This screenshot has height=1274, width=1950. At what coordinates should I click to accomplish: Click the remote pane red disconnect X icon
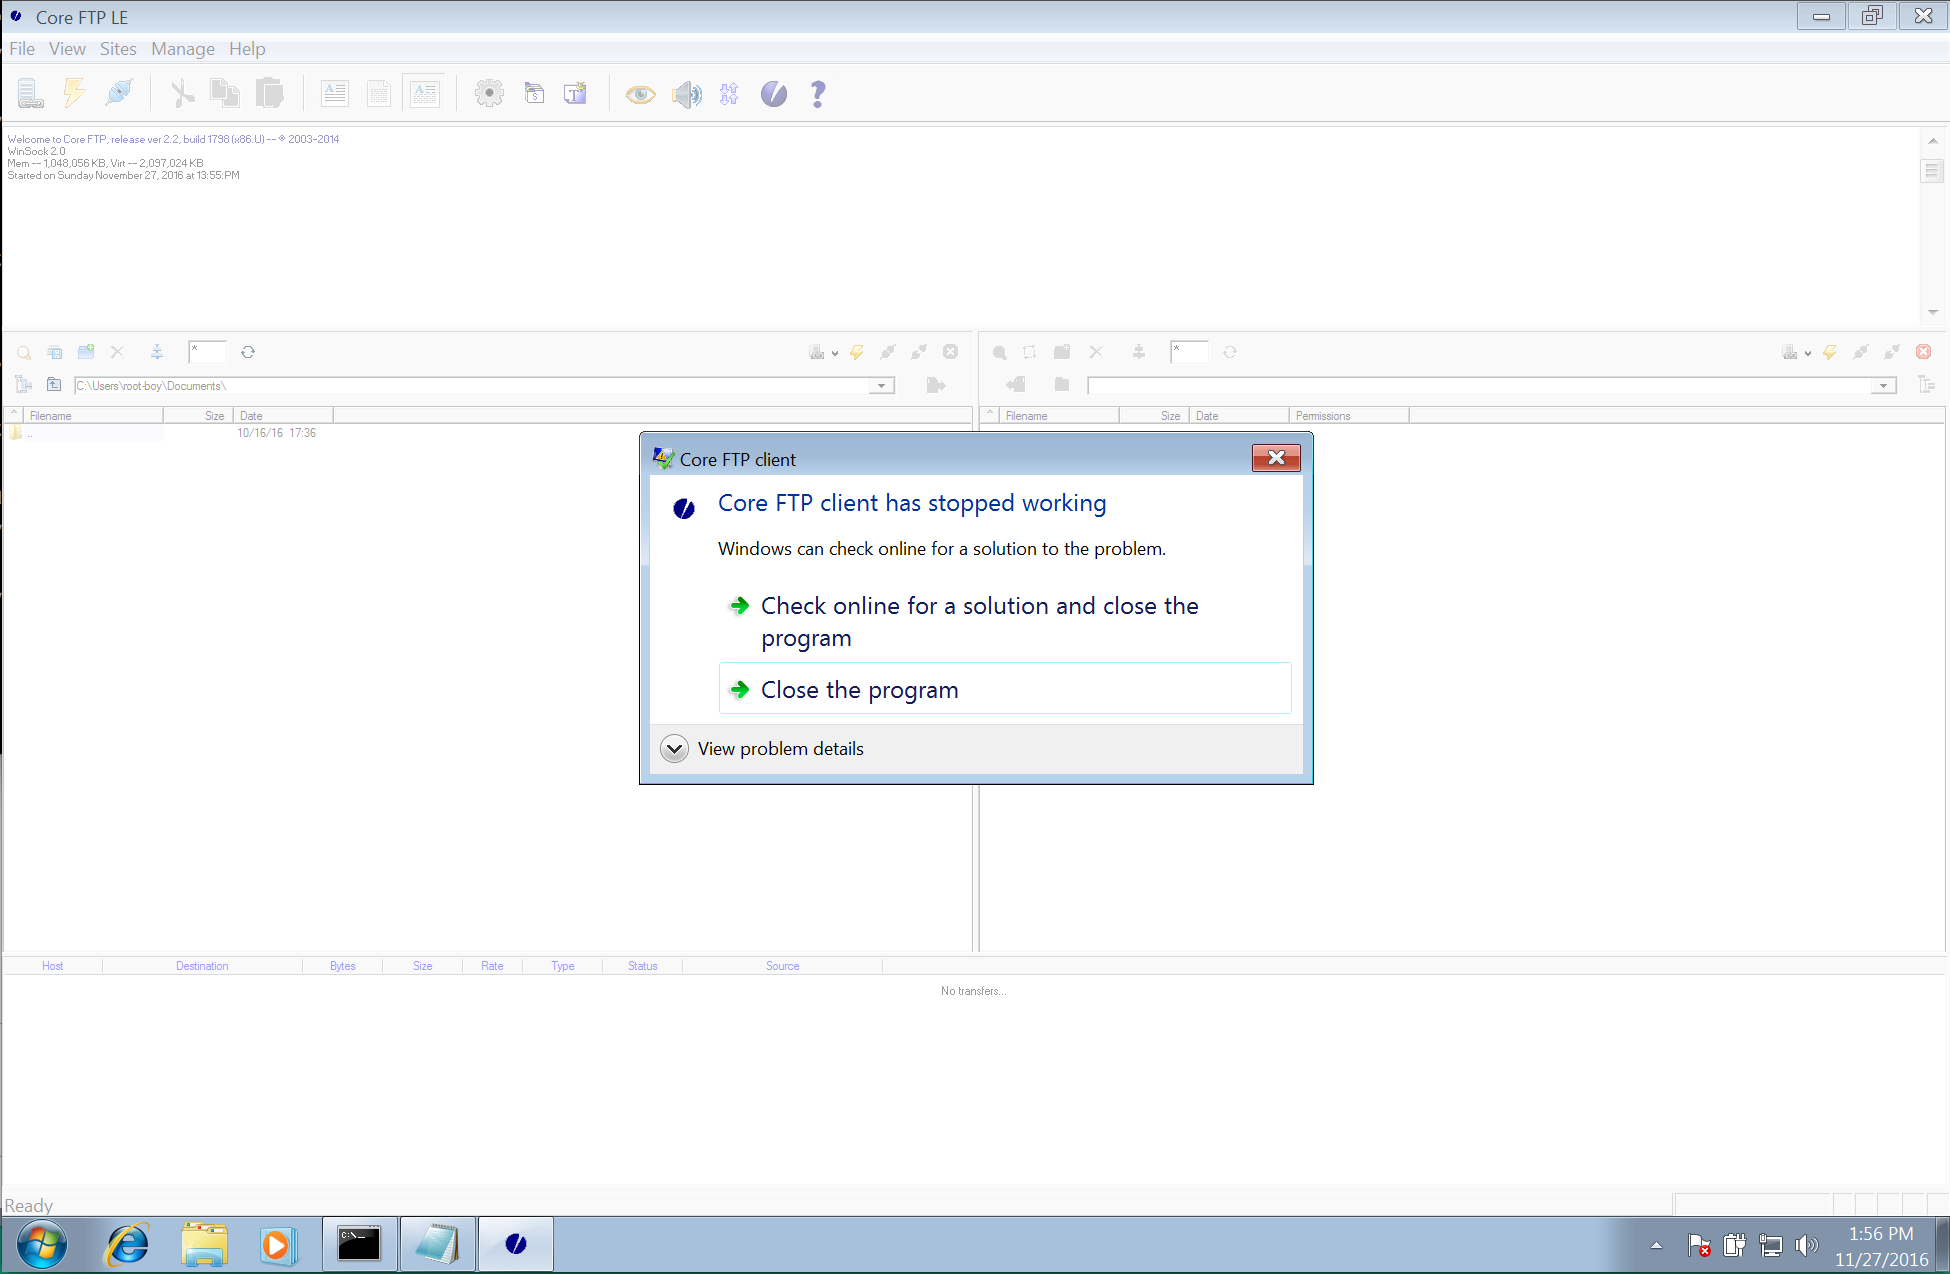tap(1924, 352)
